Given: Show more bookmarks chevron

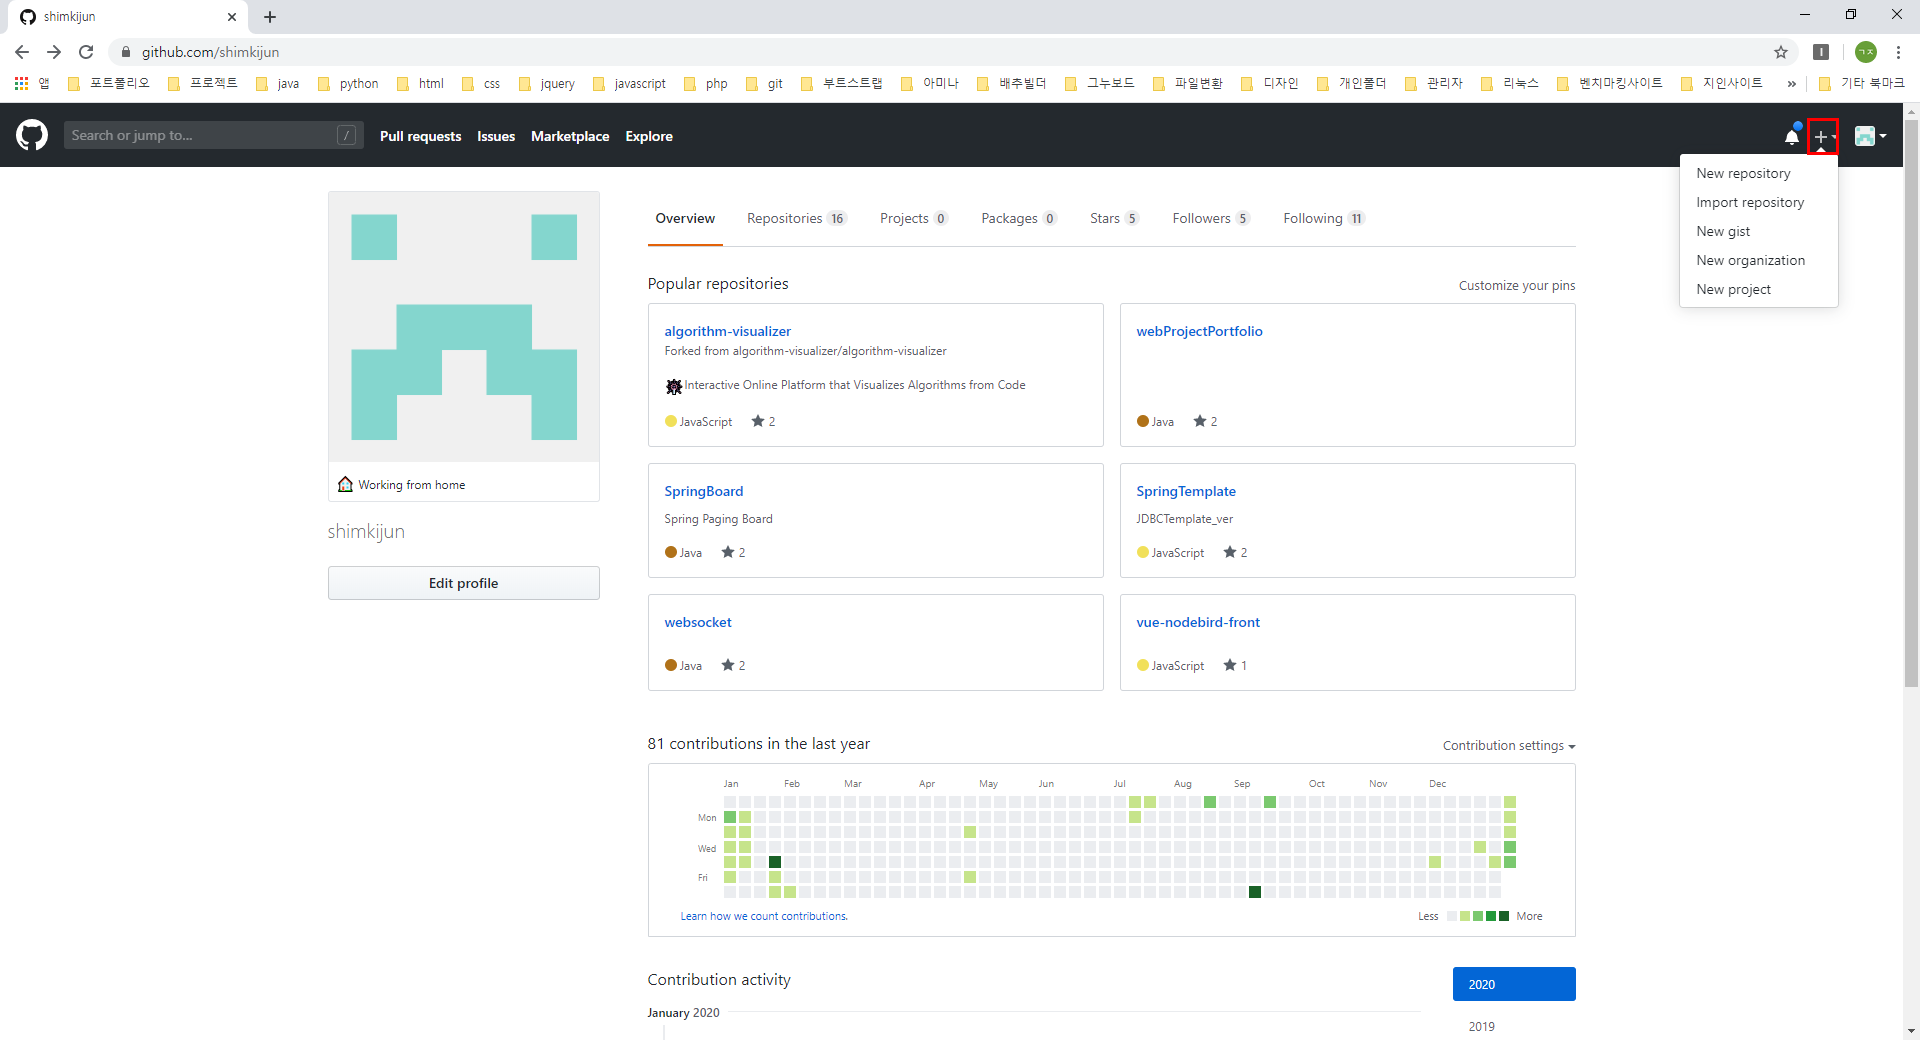Looking at the screenshot, I should point(1791,84).
